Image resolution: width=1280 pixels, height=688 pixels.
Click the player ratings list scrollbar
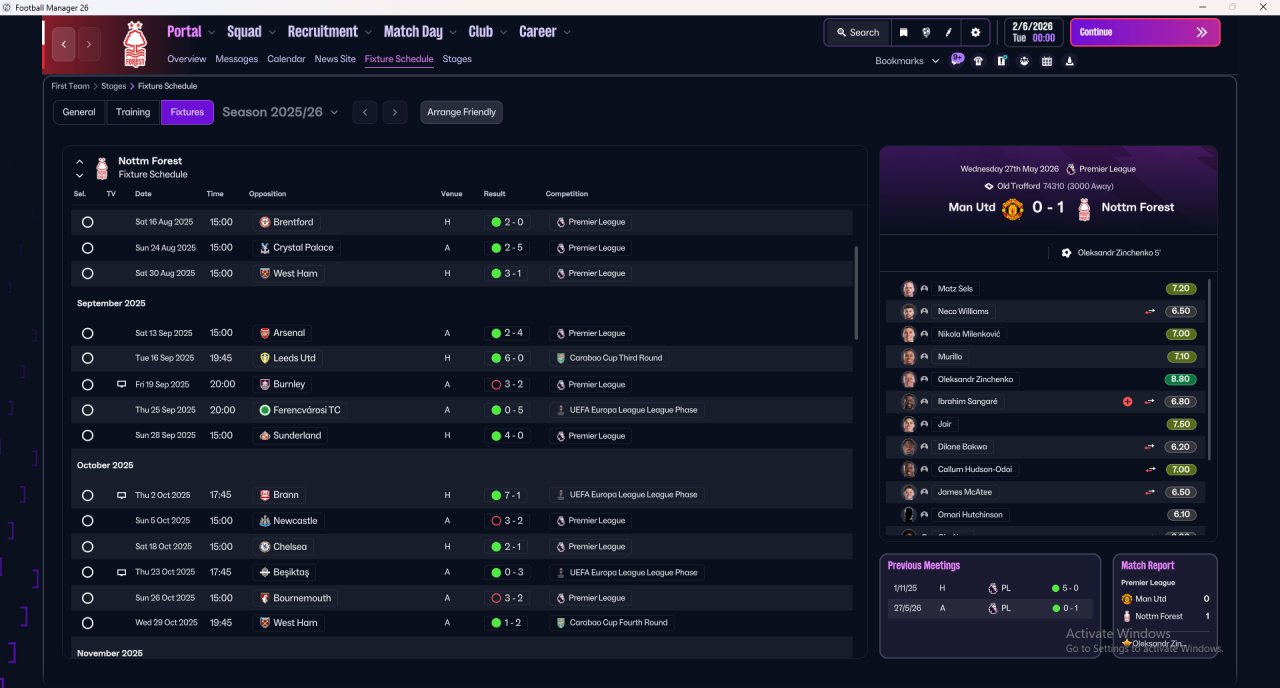[1209, 370]
